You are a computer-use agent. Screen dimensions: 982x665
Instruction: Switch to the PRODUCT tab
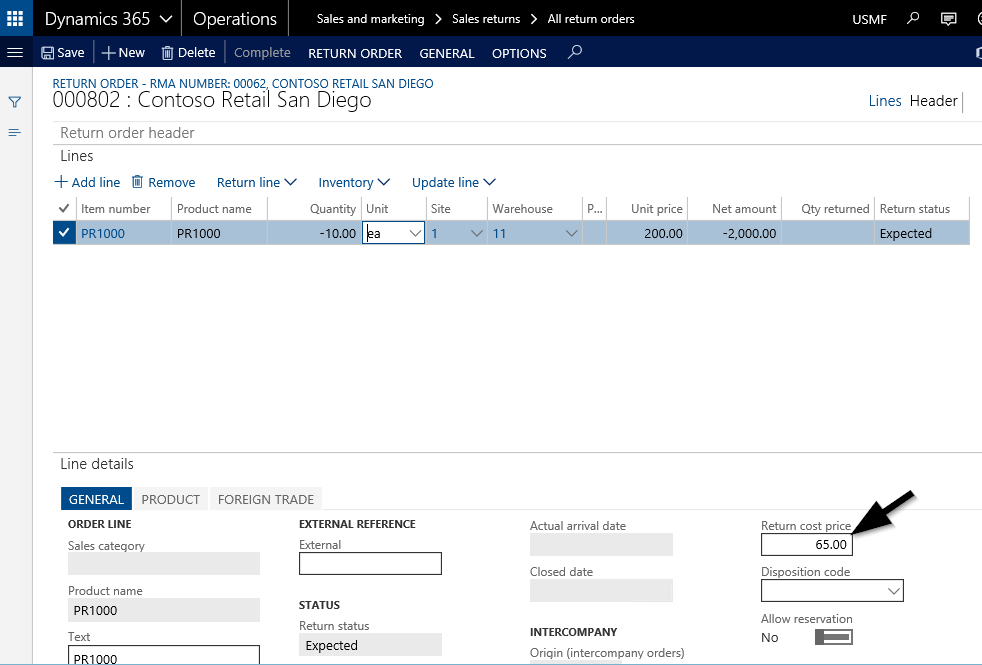coord(171,499)
